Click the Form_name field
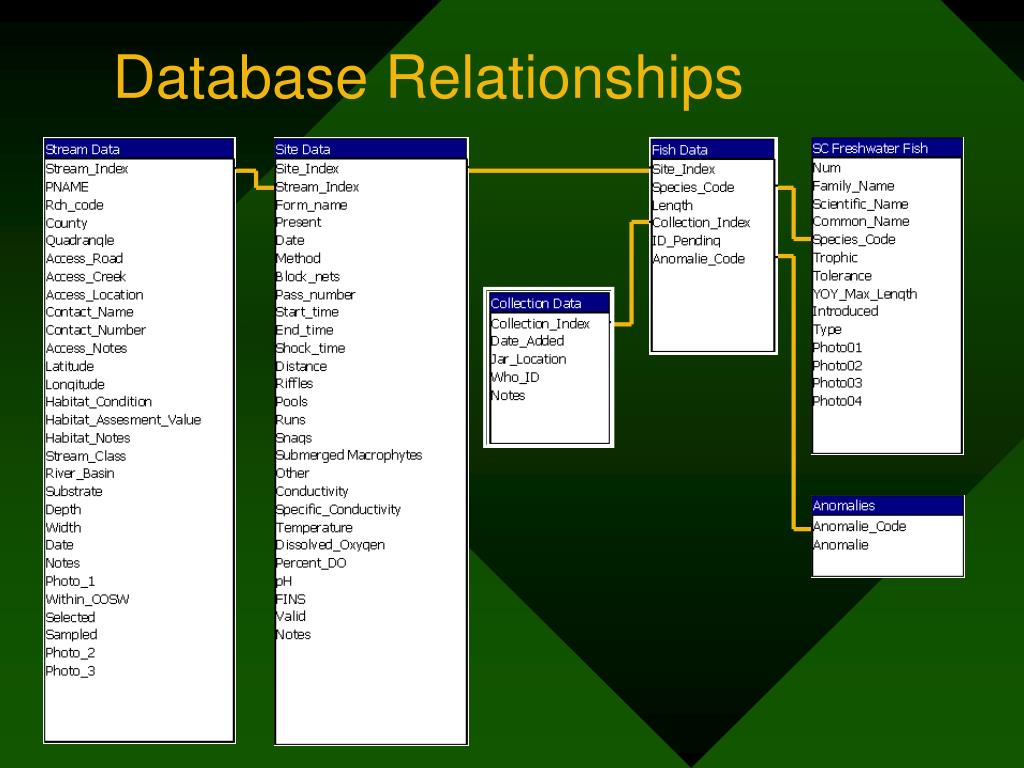 [312, 205]
